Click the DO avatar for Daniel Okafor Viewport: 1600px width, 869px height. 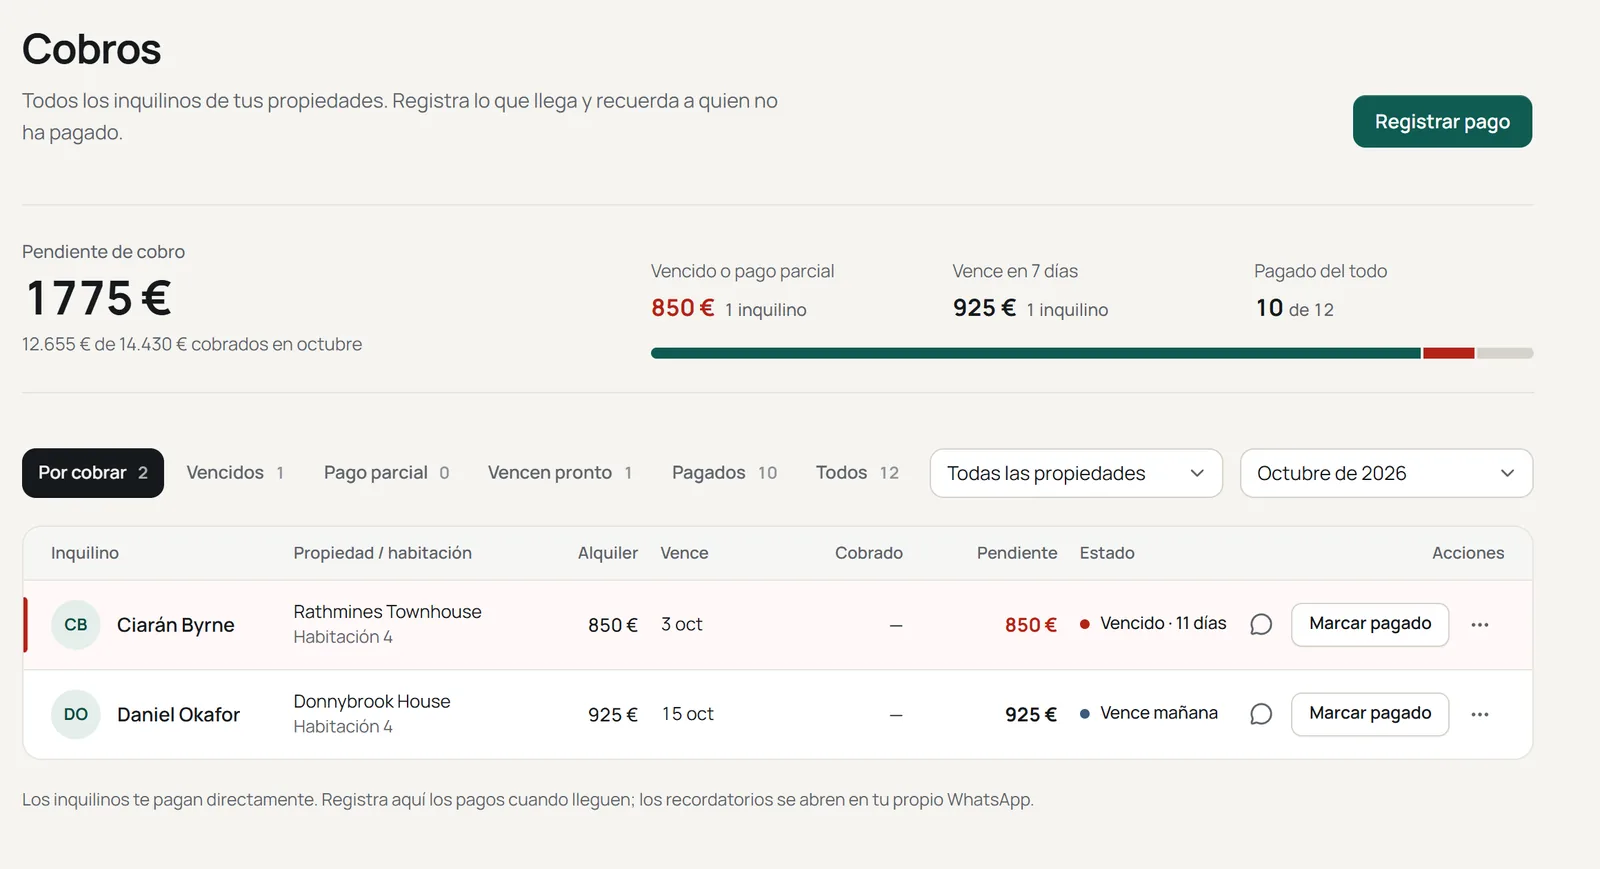pyautogui.click(x=76, y=714)
